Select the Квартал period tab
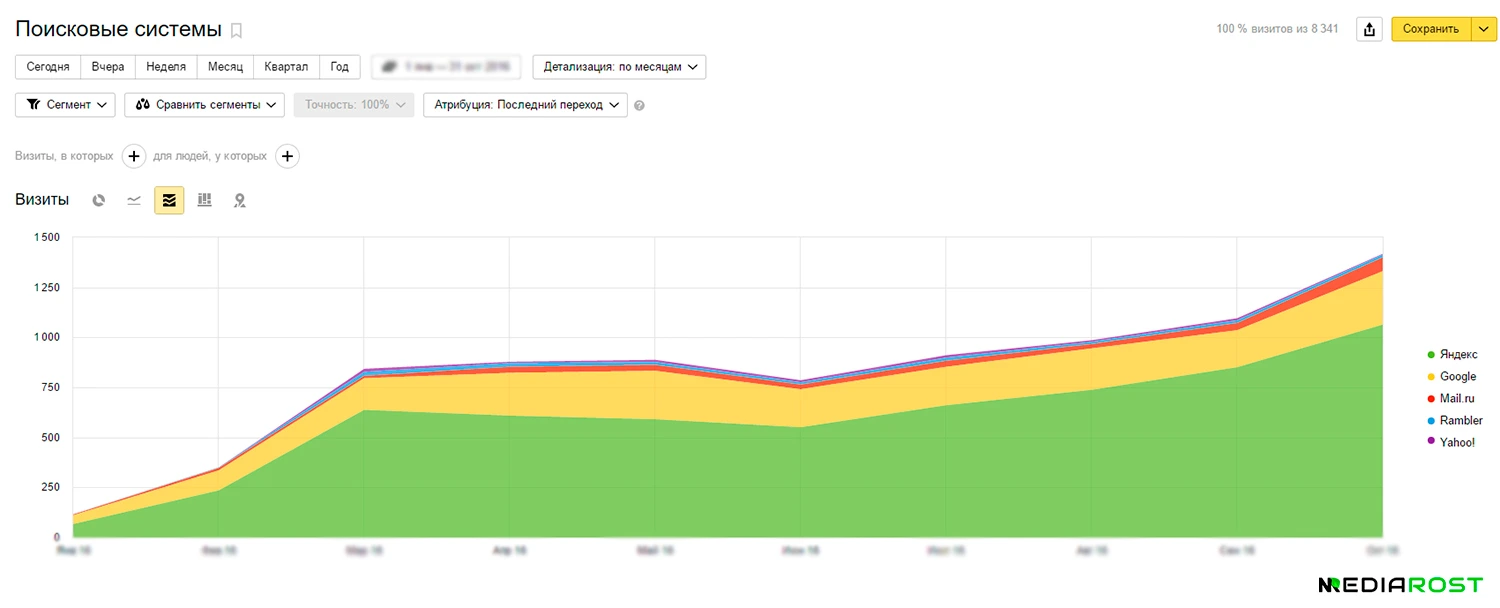Screen dimensions: 1500x608 286,67
